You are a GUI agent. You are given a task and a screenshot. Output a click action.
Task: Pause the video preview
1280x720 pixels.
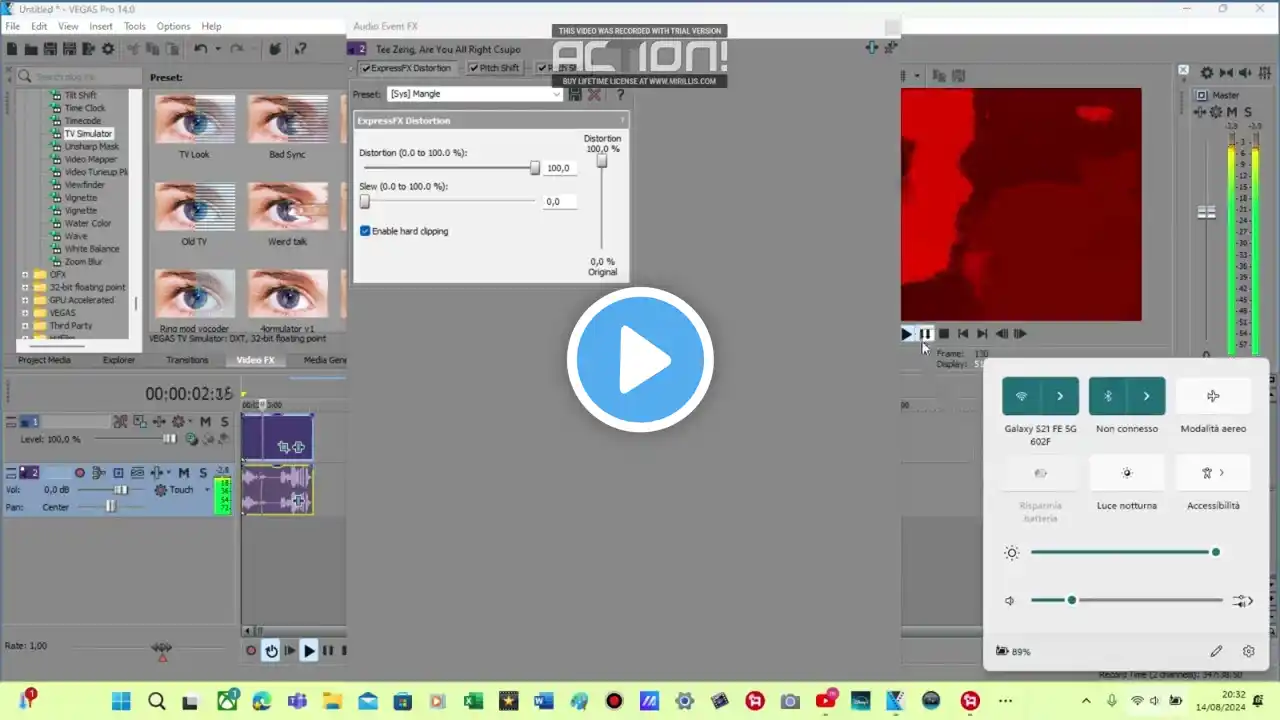pyautogui.click(x=925, y=334)
